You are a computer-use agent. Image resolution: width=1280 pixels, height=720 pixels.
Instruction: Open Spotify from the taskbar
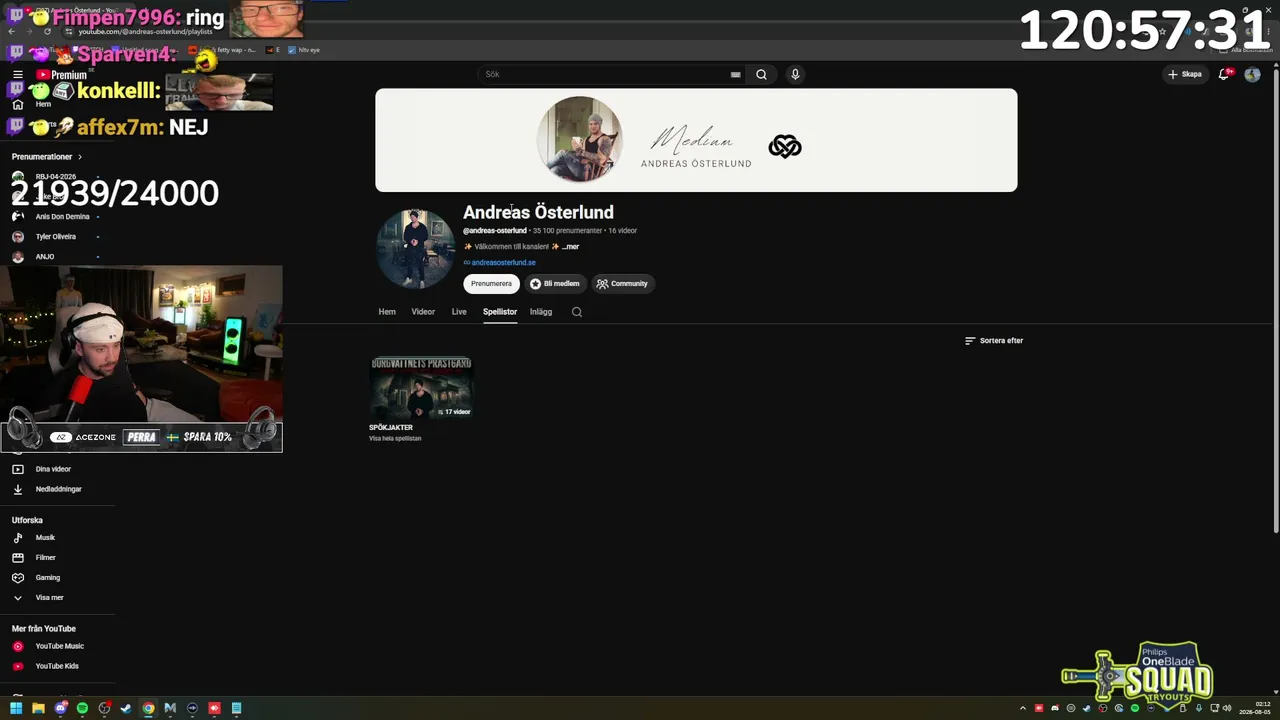(x=82, y=708)
